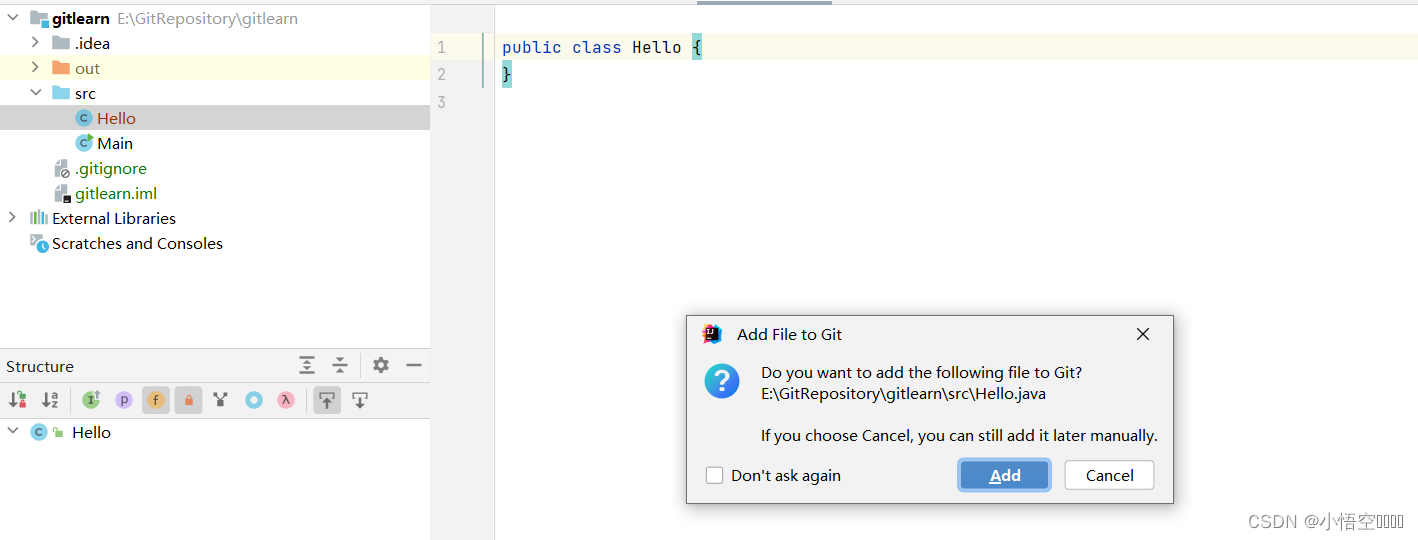Expand the out folder in project tree
The width and height of the screenshot is (1418, 540).
pos(36,68)
